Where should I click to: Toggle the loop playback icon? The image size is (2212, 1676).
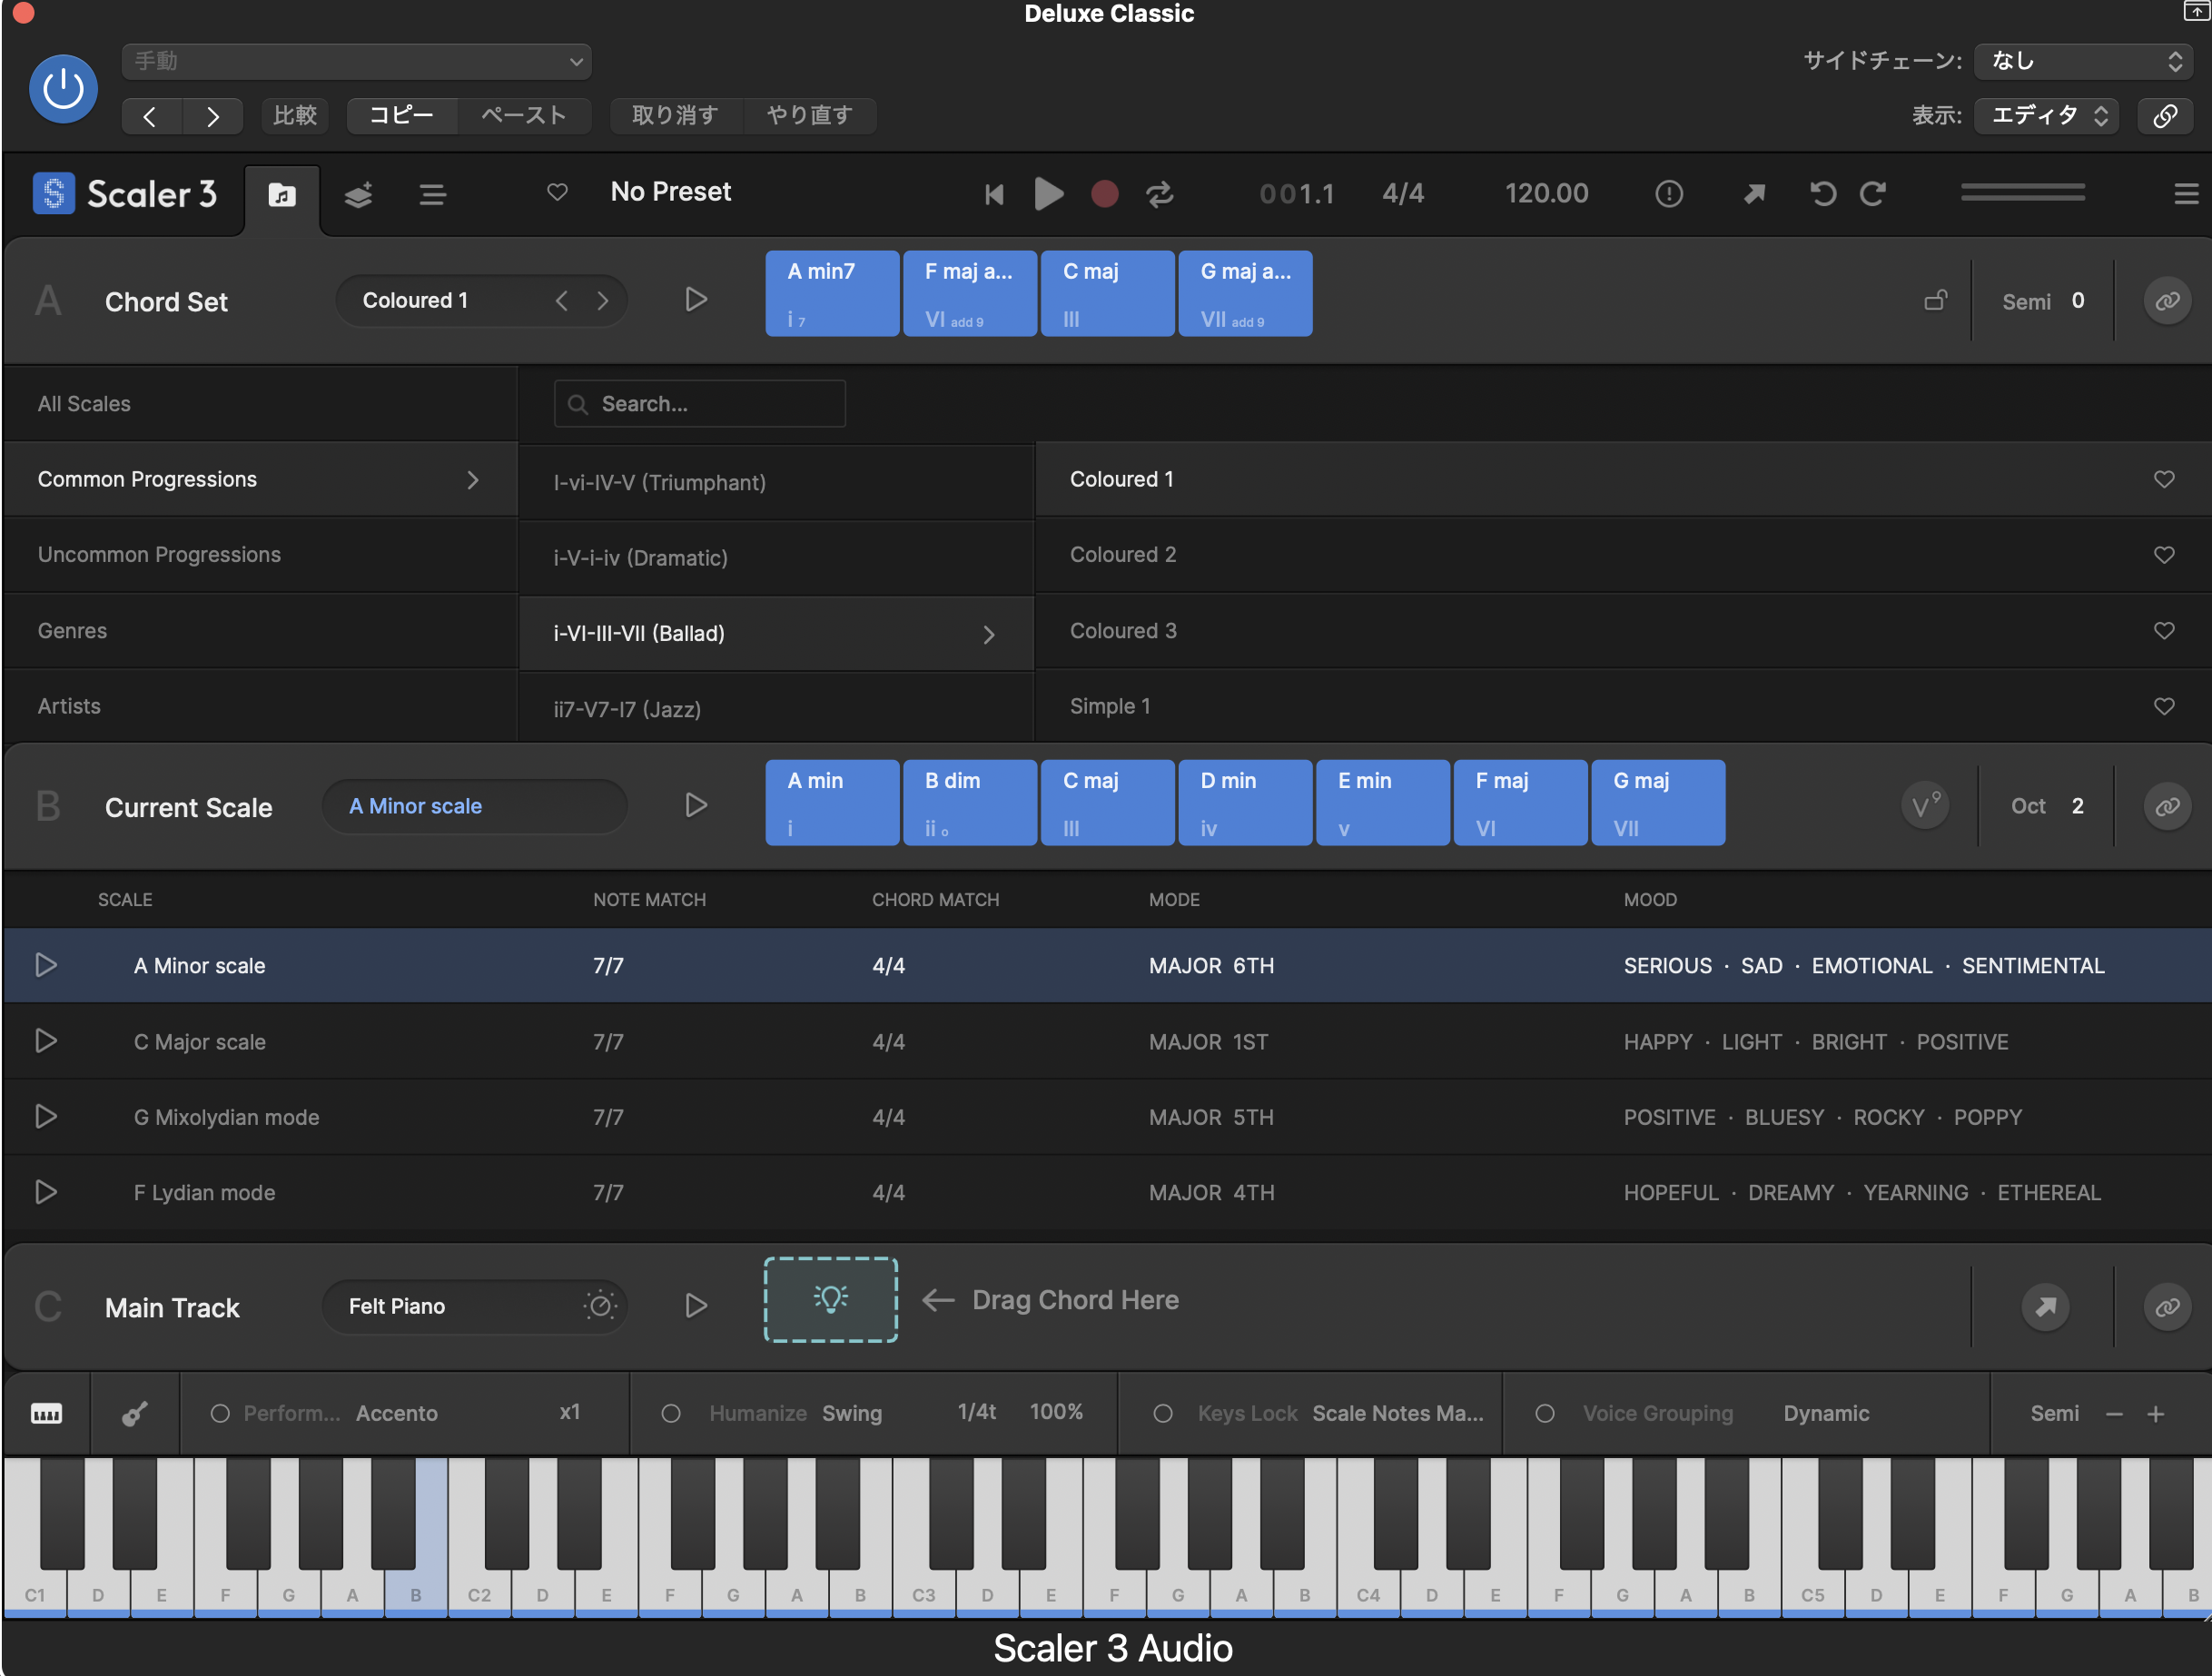click(1160, 194)
